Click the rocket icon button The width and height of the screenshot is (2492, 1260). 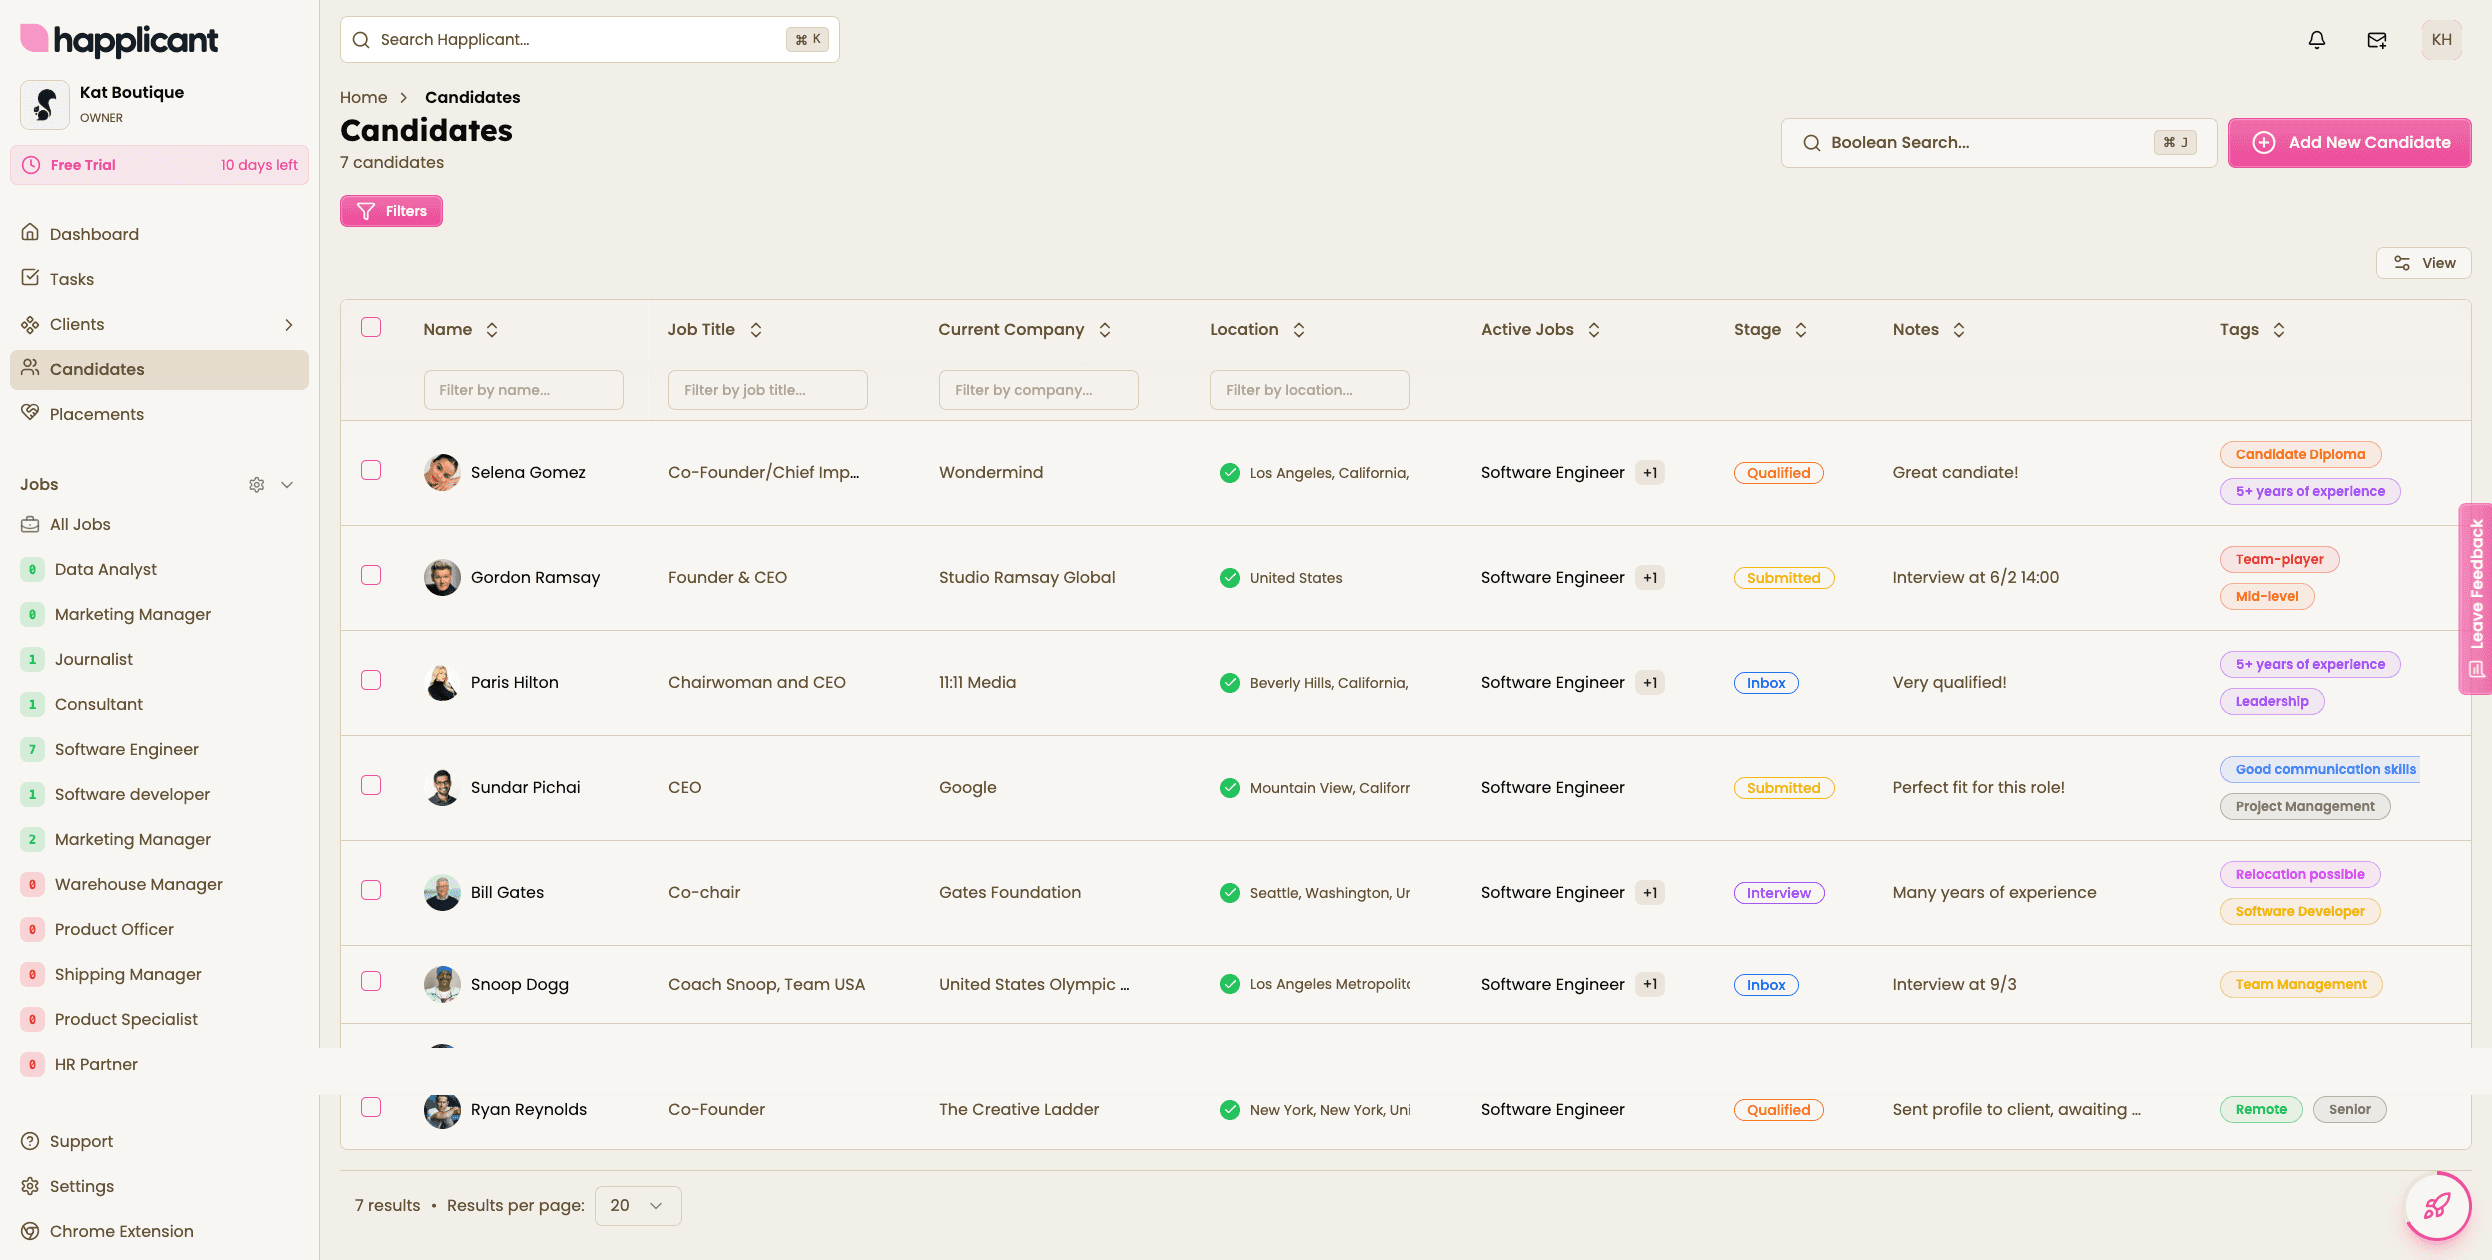[2437, 1206]
